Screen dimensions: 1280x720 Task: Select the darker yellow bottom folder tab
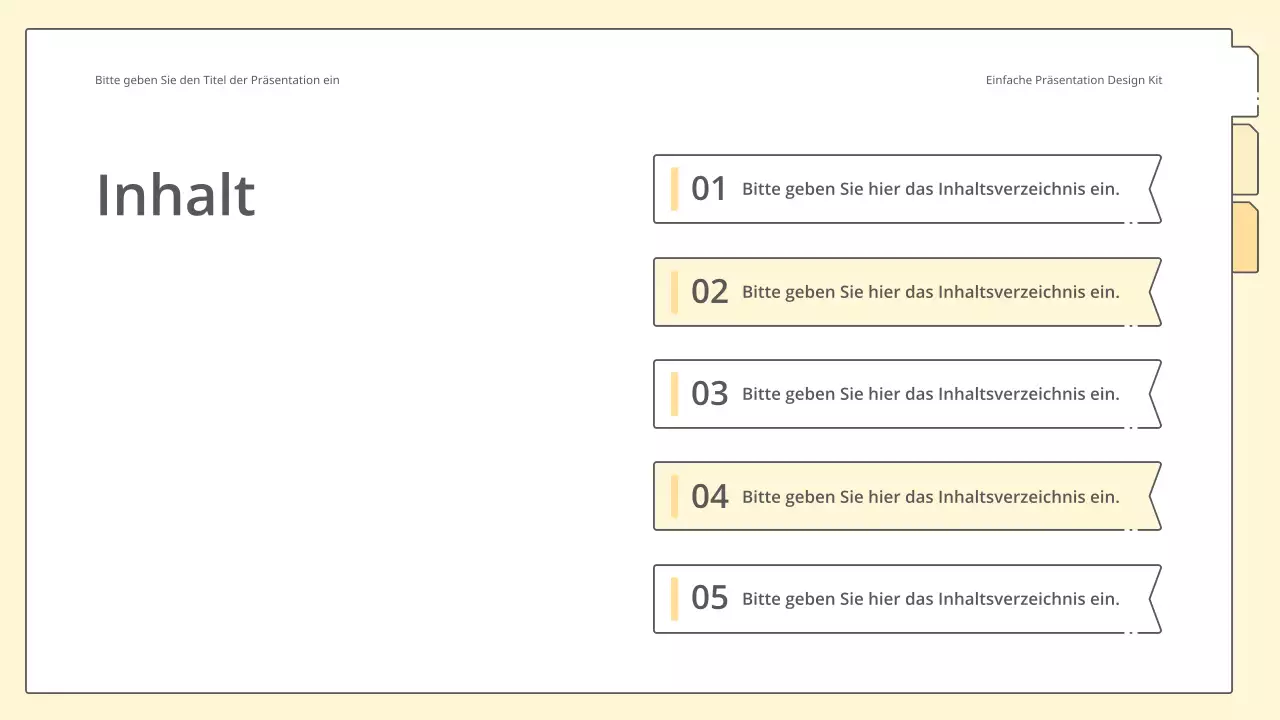coord(1244,237)
